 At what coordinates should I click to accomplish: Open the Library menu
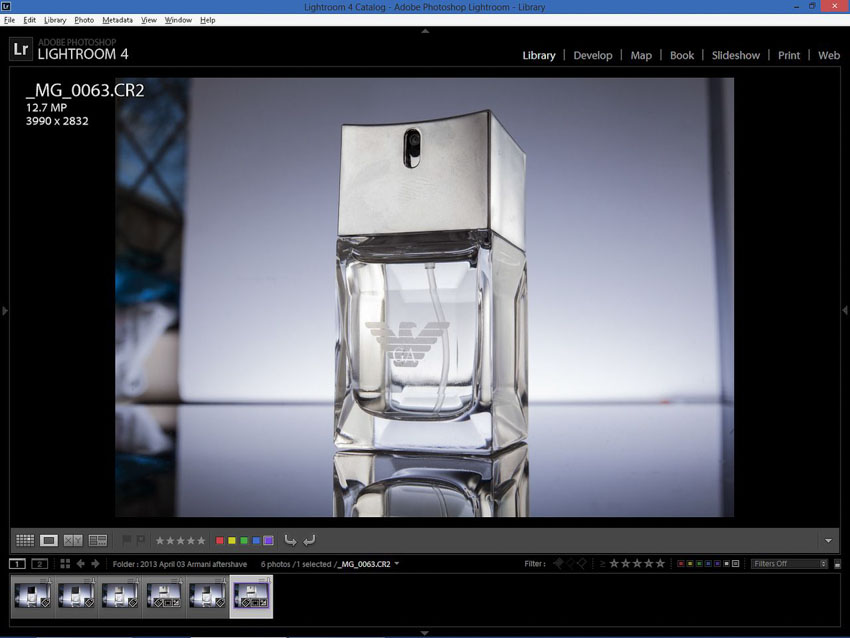55,20
